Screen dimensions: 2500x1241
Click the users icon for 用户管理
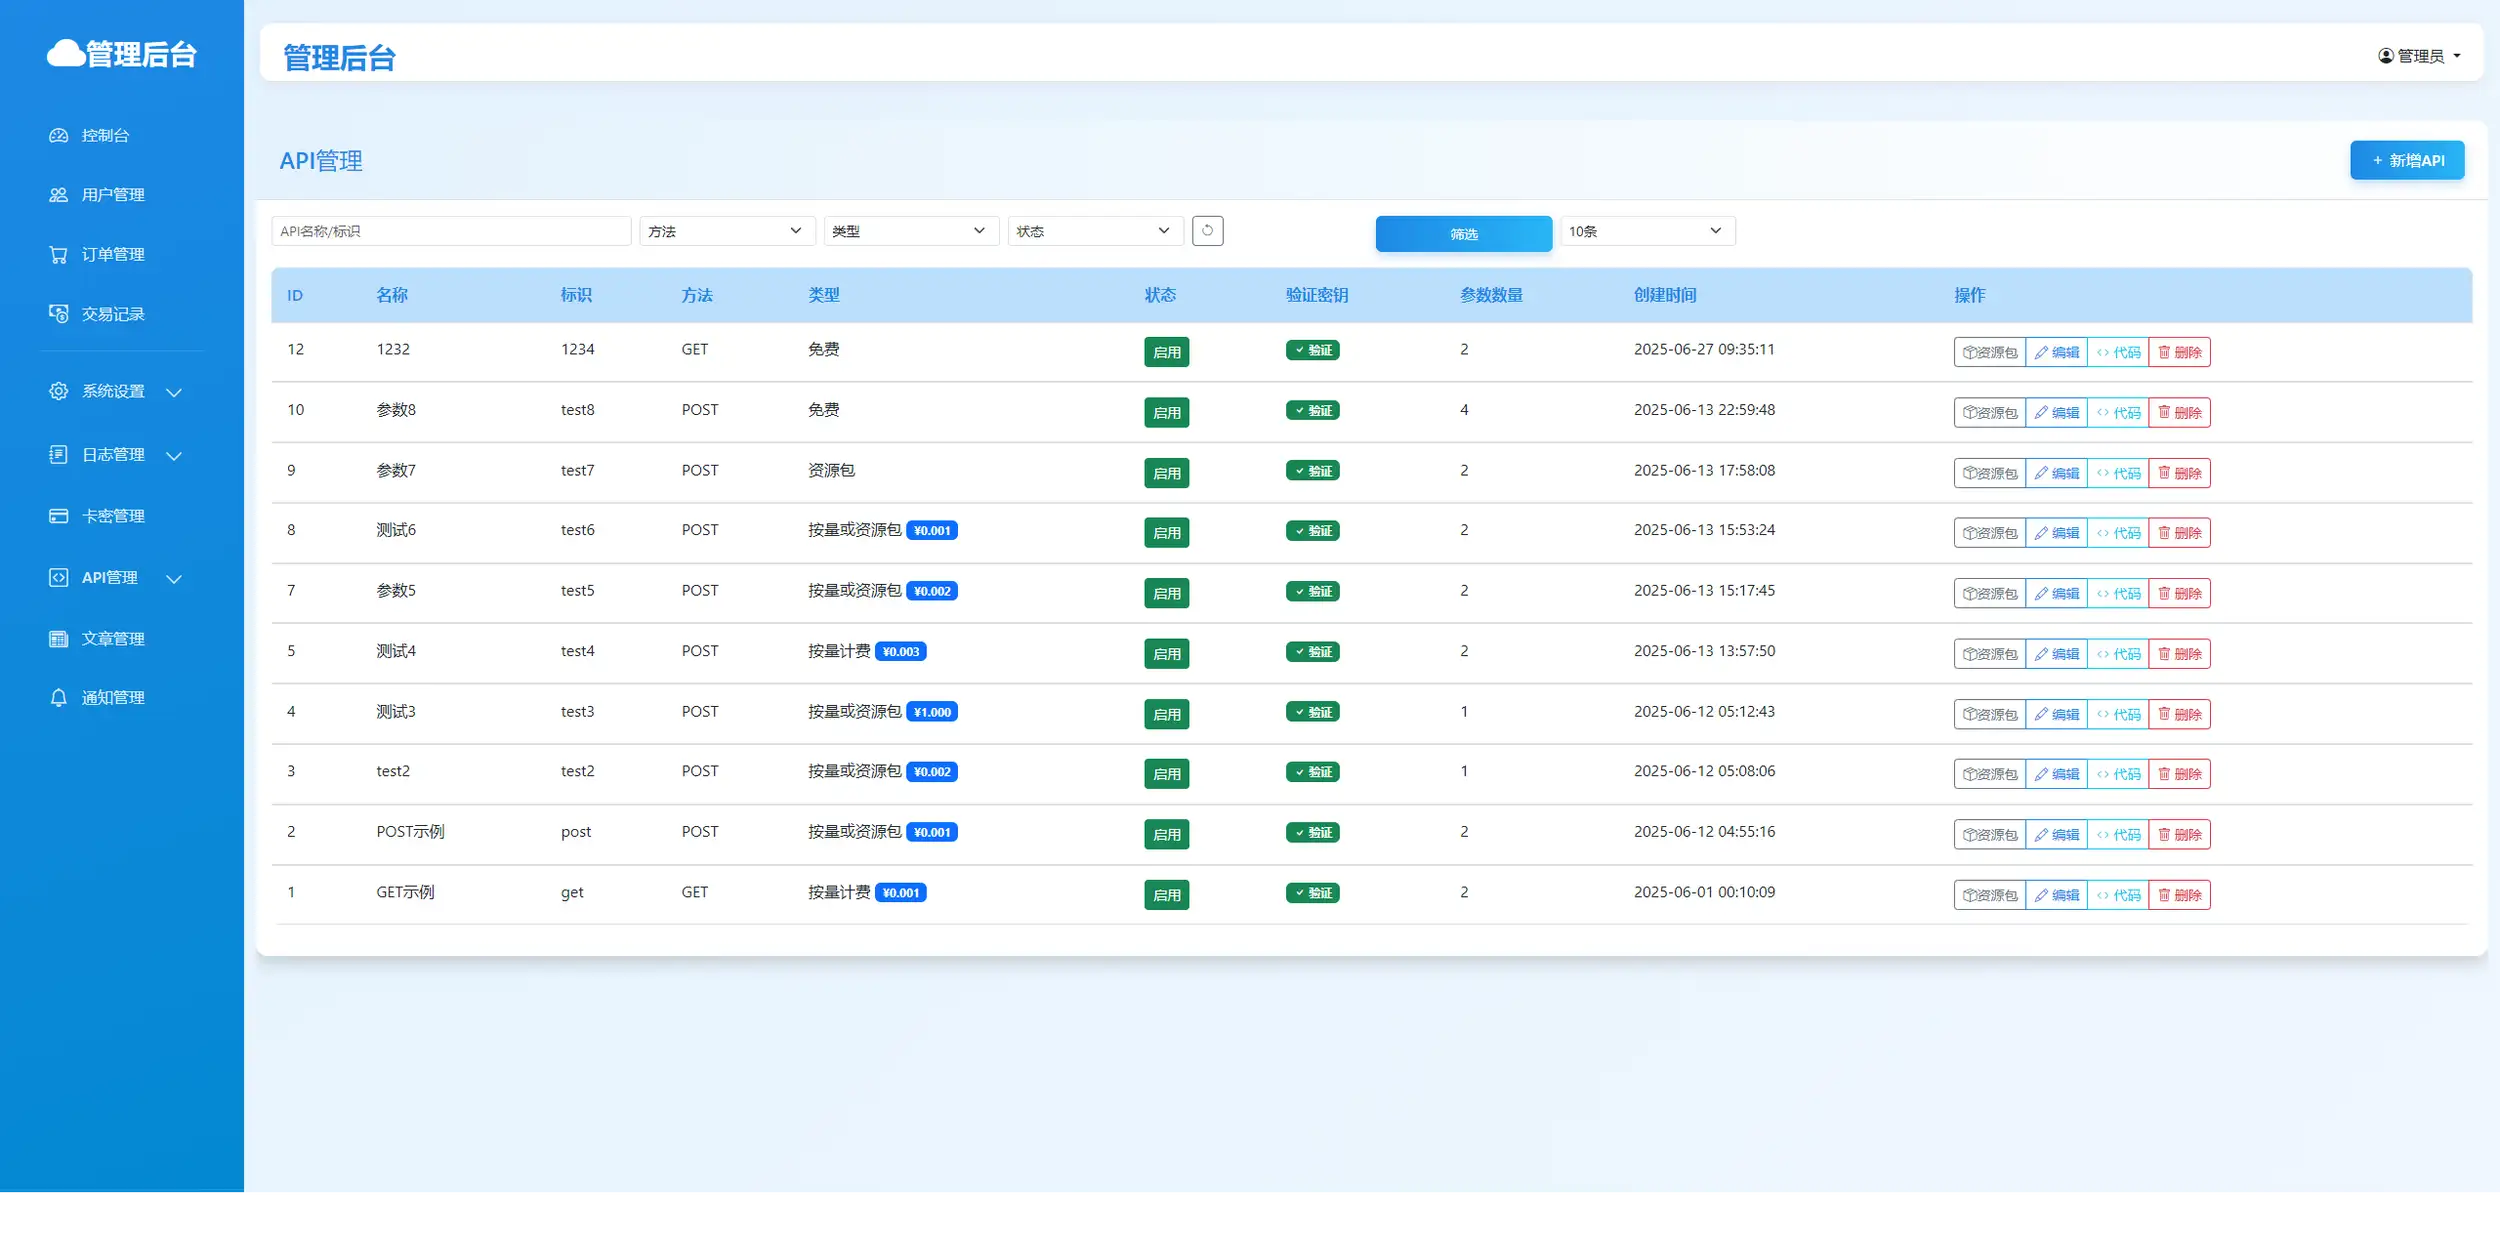pos(59,195)
